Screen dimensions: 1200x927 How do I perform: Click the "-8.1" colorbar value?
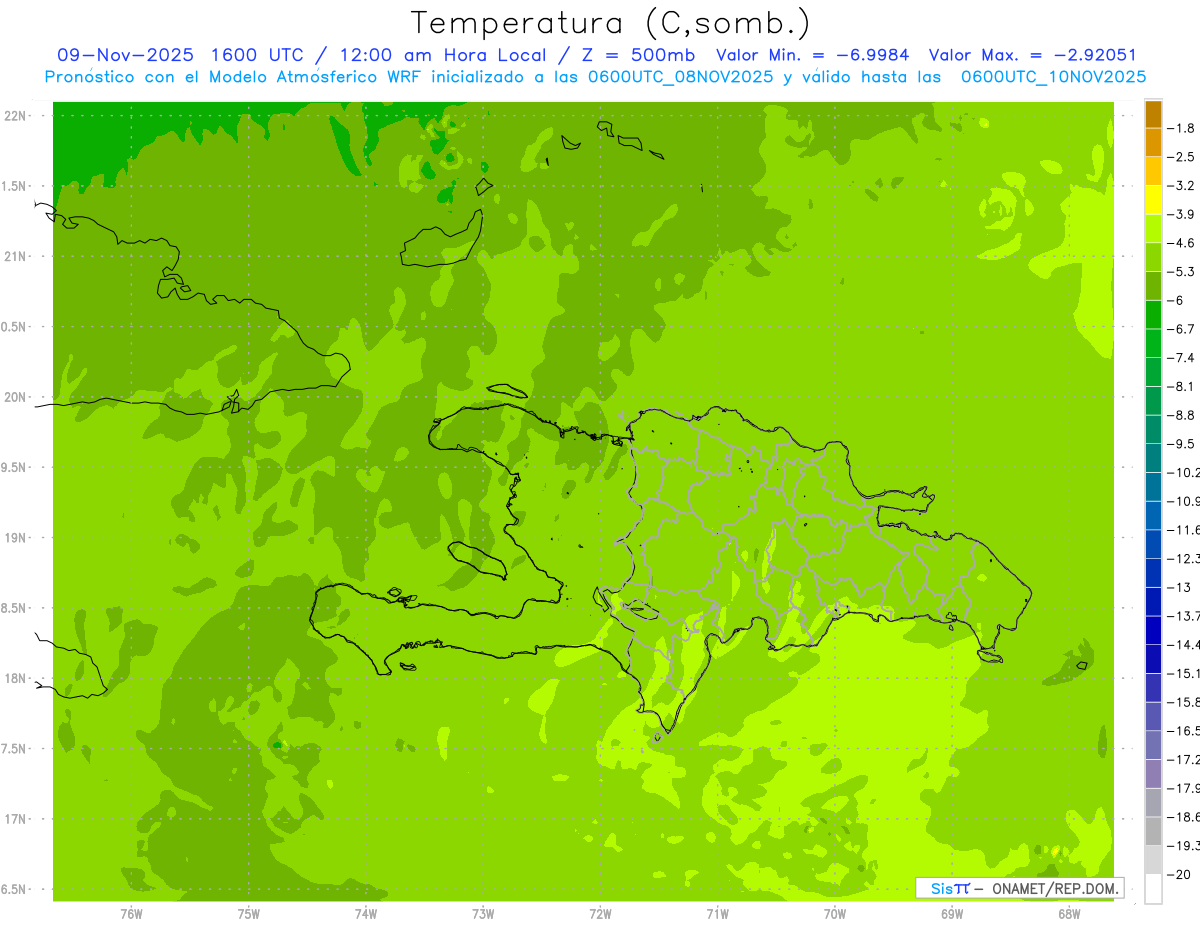point(1183,386)
